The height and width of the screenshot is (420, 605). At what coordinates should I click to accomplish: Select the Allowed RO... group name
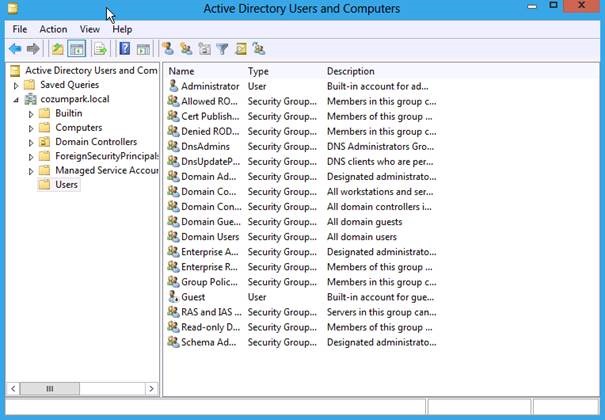coord(209,101)
